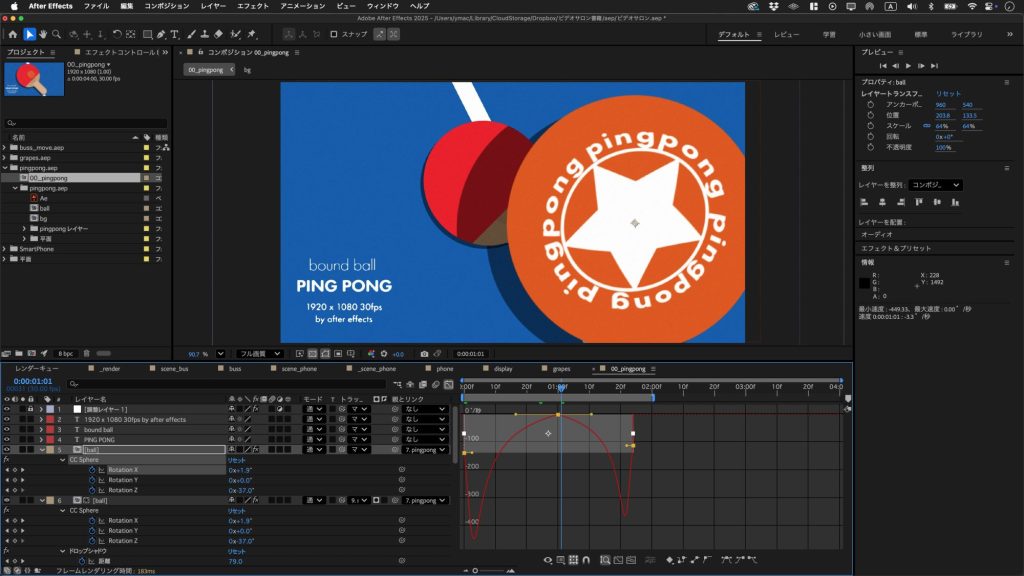Viewport: 1024px width, 576px height.
Task: Collapse layer 5 ball properties
Action: (x=41, y=450)
